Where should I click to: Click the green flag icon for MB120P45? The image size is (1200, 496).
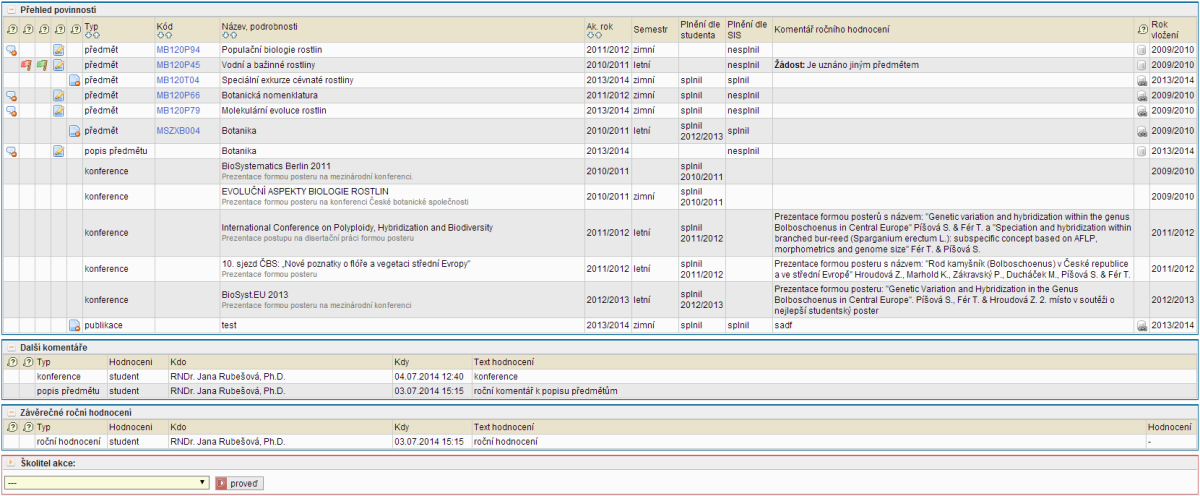click(42, 65)
